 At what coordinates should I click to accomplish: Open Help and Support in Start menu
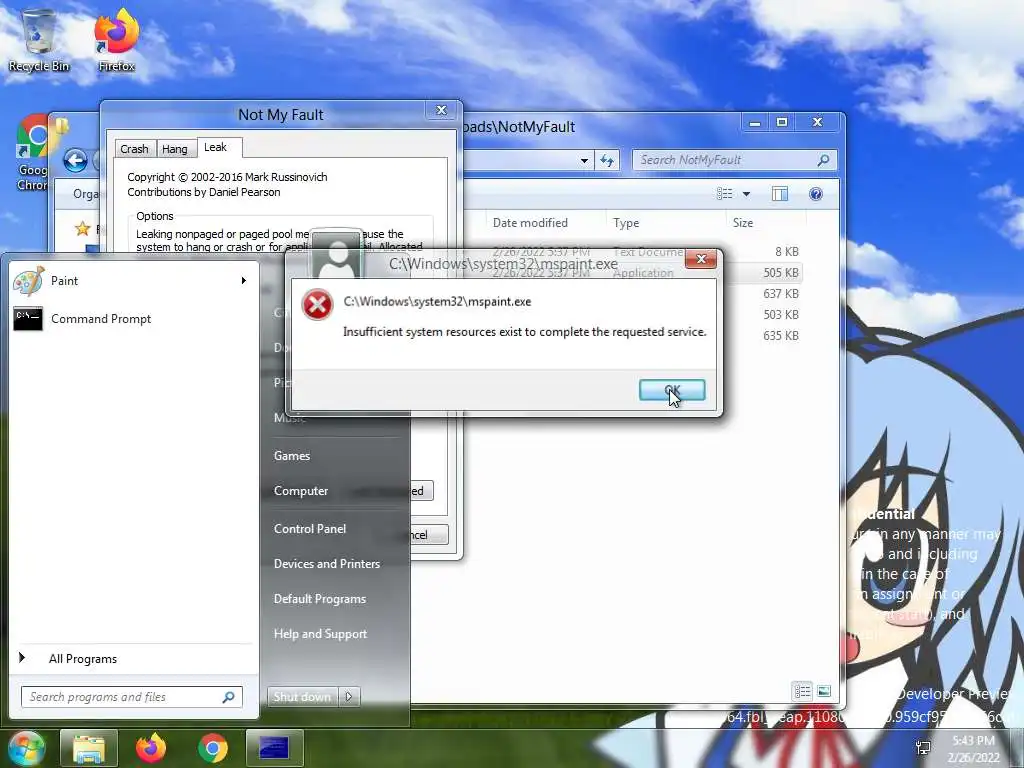pyautogui.click(x=321, y=633)
